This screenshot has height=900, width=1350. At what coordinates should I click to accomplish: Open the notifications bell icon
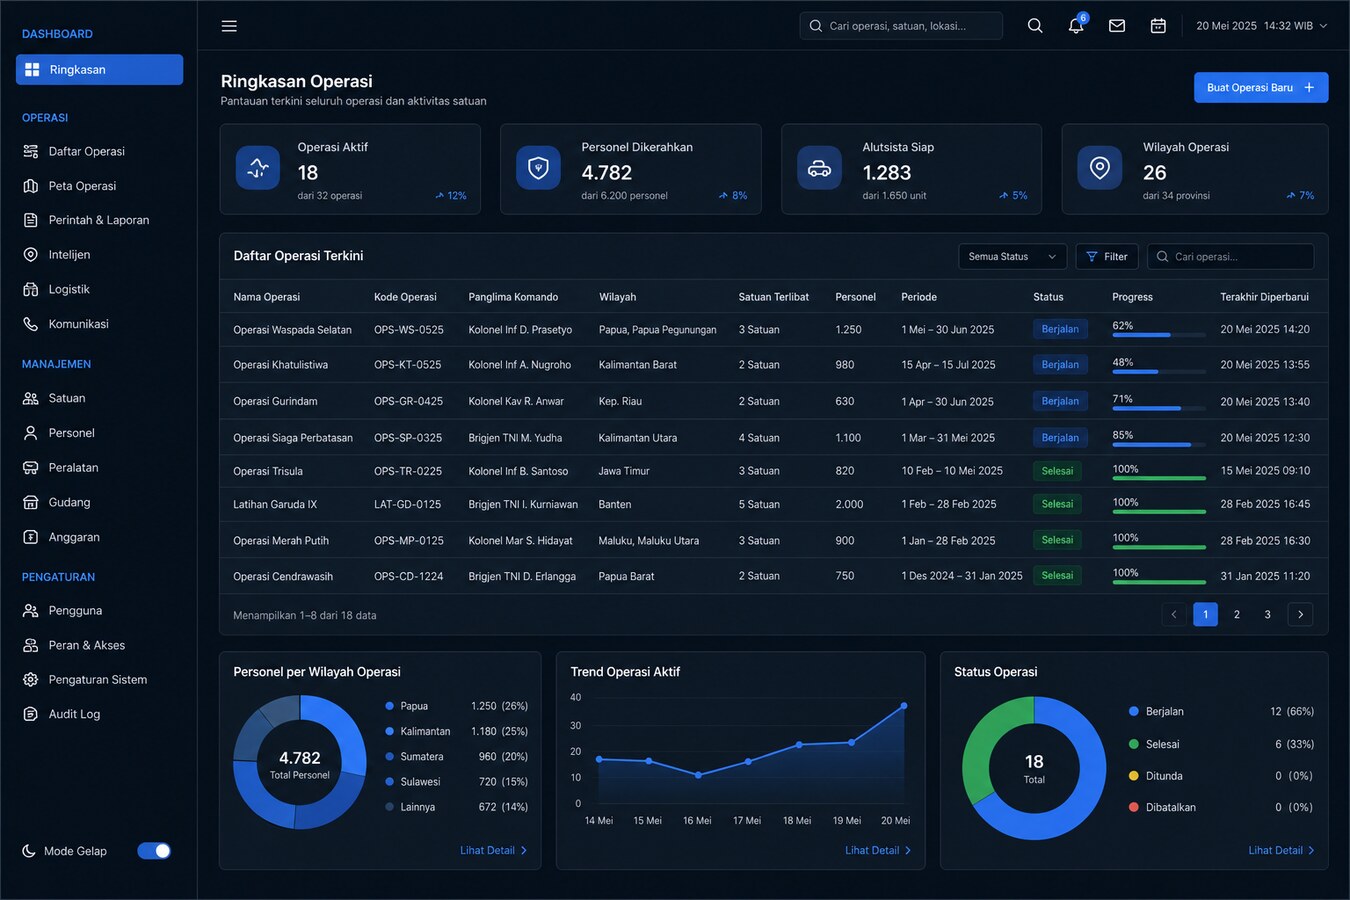click(x=1076, y=26)
